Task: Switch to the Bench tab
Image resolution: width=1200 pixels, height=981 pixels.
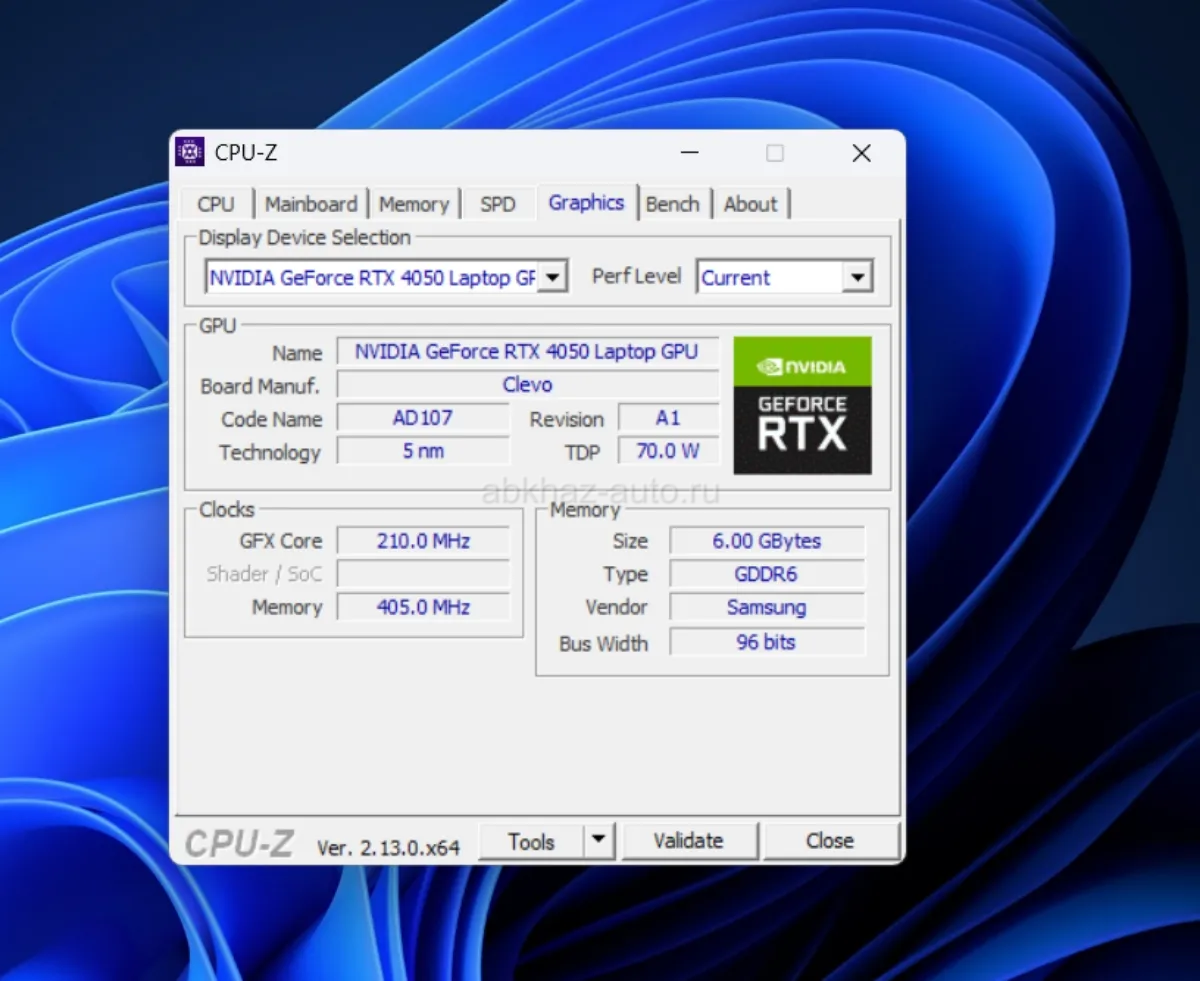Action: [x=672, y=204]
